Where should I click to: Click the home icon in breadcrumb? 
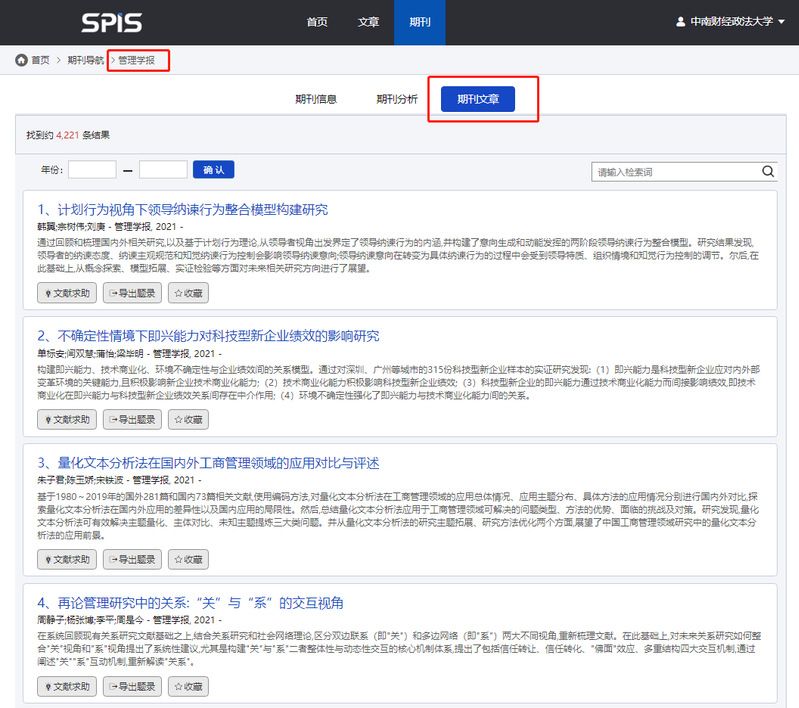(21, 60)
